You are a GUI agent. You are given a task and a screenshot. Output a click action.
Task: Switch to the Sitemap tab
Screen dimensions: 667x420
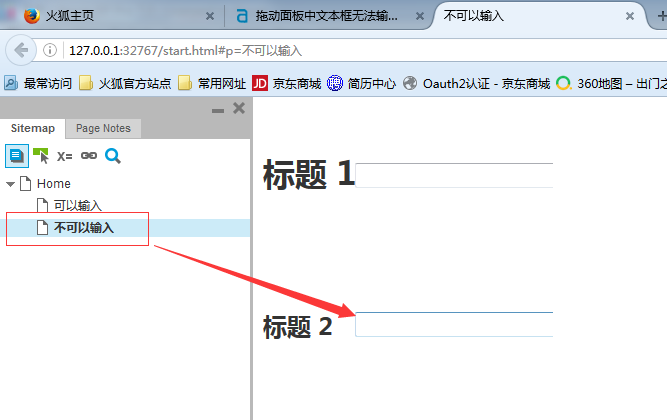click(33, 128)
